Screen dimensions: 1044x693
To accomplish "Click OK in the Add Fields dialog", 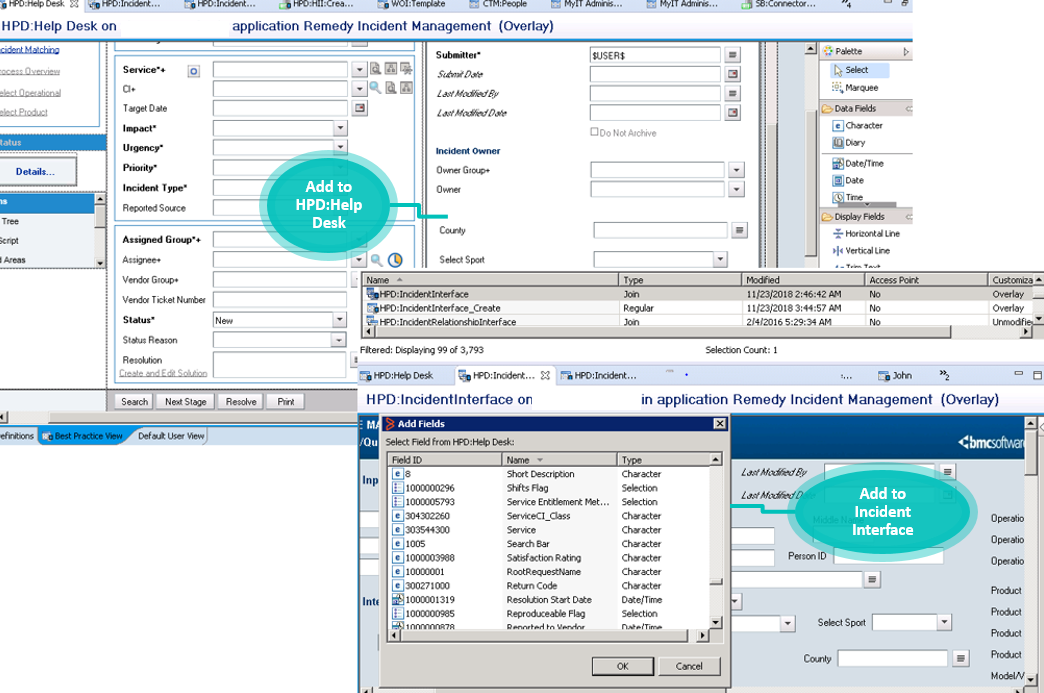I will tap(623, 666).
